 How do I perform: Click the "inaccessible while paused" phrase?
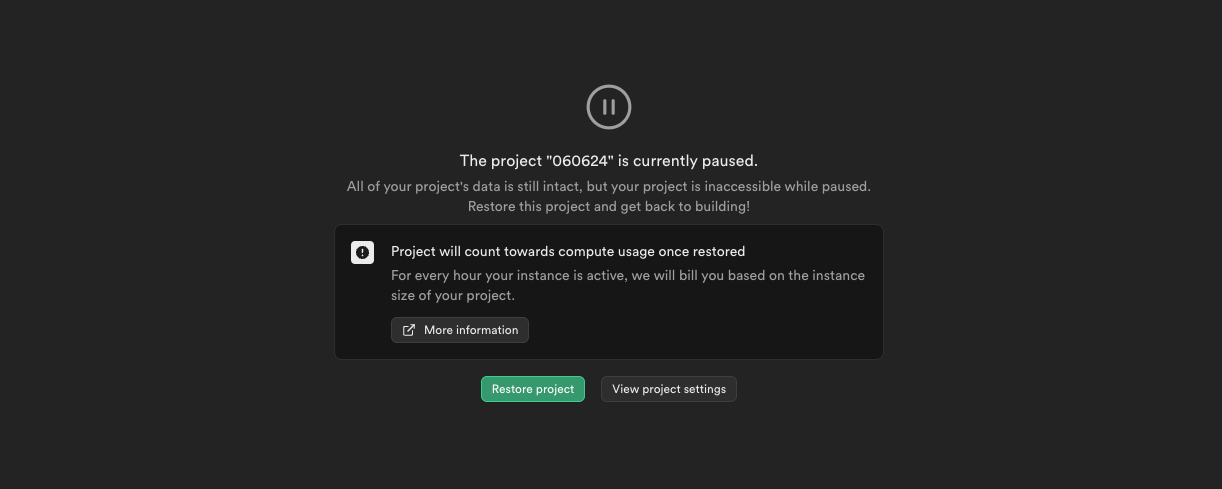coord(789,187)
